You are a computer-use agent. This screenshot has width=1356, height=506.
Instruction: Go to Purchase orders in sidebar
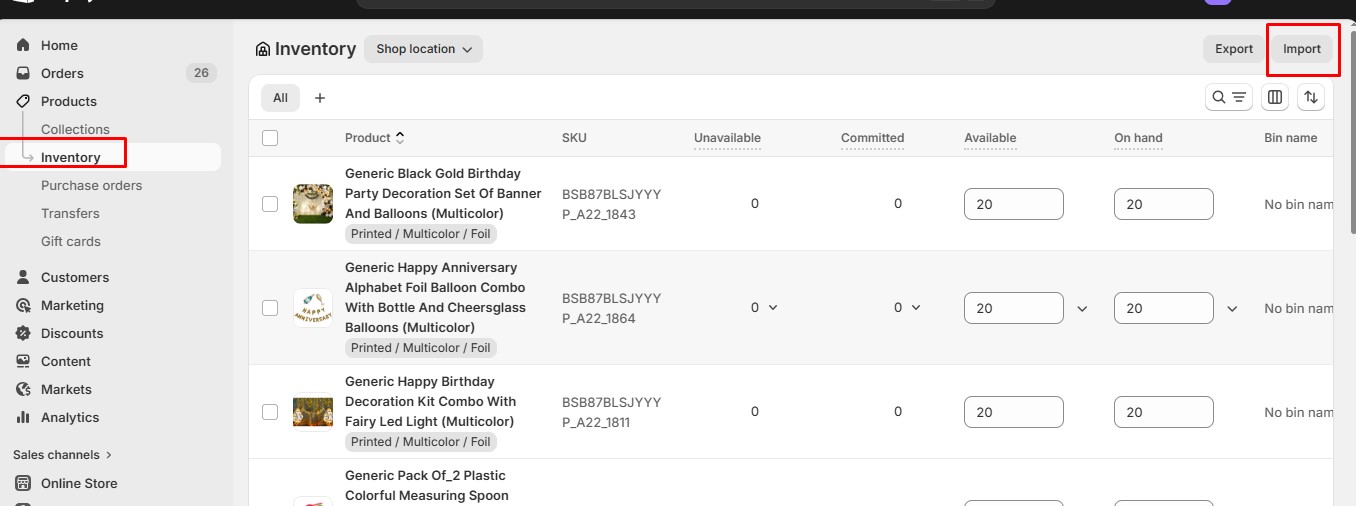[x=91, y=185]
